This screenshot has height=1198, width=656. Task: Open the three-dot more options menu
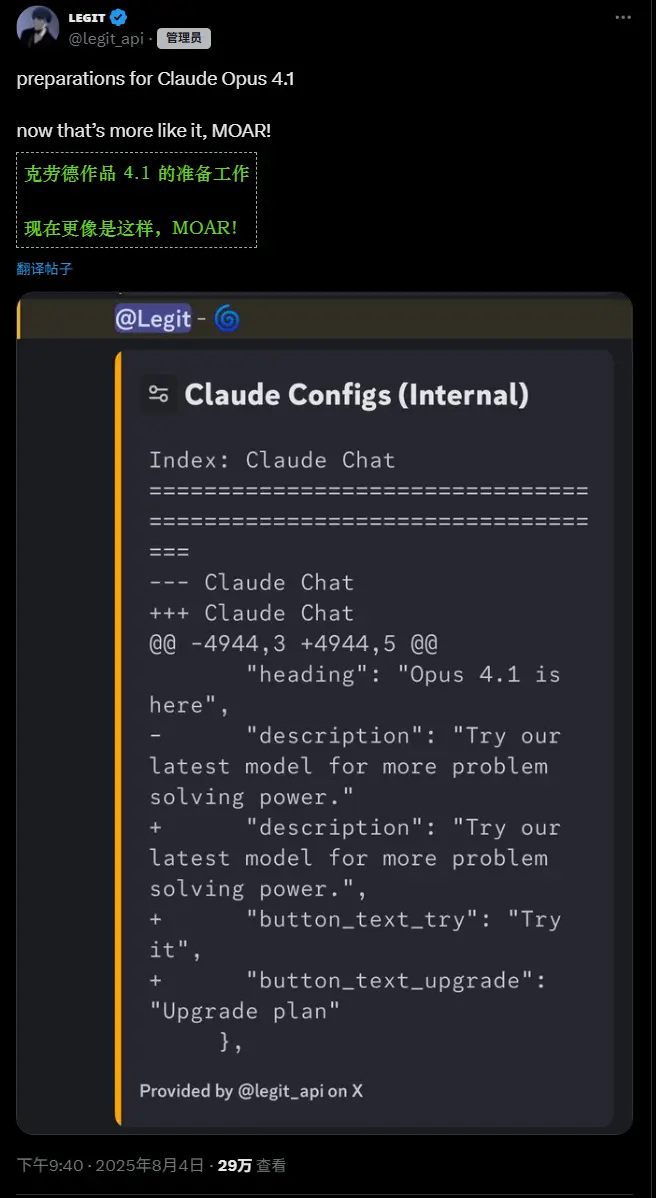point(623,18)
